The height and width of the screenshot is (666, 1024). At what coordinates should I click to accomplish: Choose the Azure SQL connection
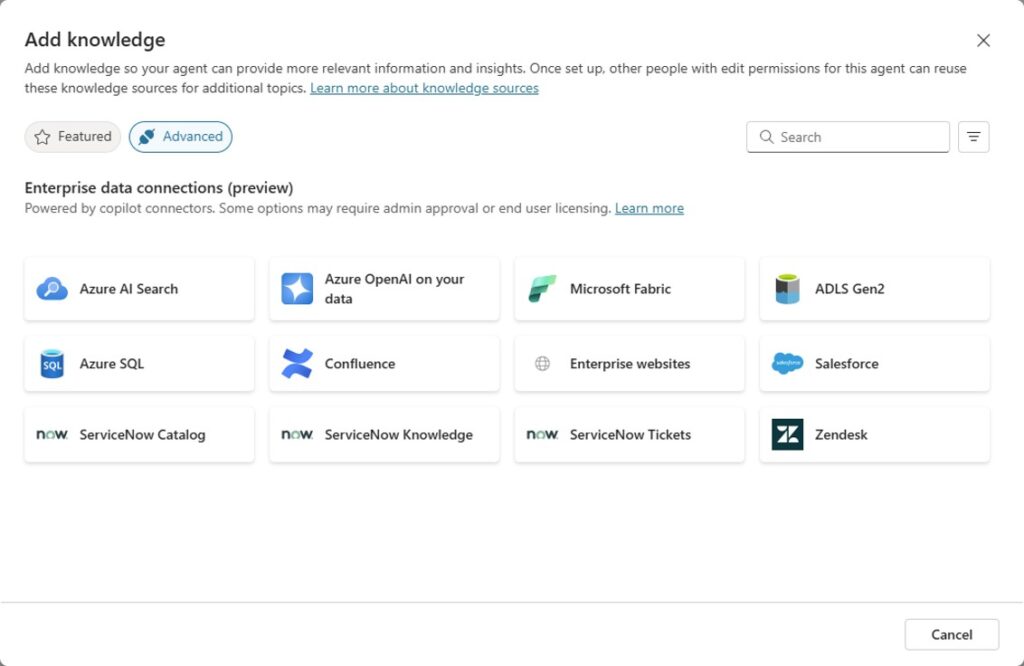(138, 363)
